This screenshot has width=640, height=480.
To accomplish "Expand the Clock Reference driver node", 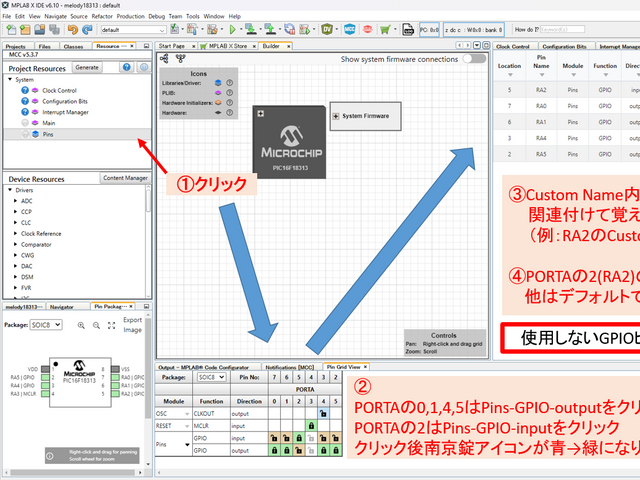I will 16,233.
